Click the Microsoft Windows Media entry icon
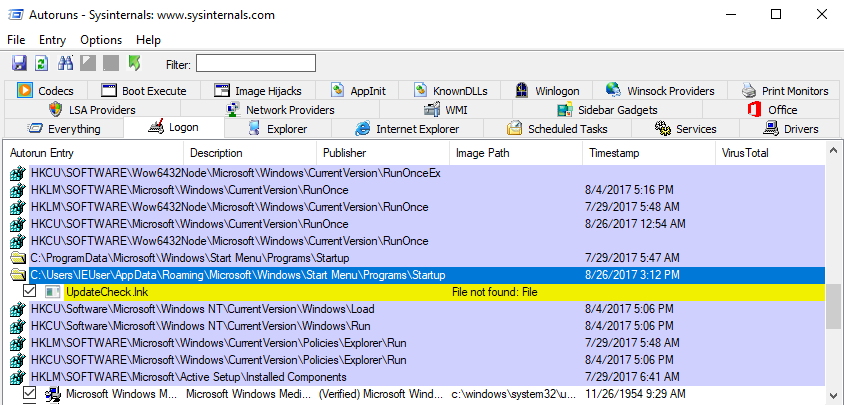The image size is (844, 405). pyautogui.click(x=52, y=394)
